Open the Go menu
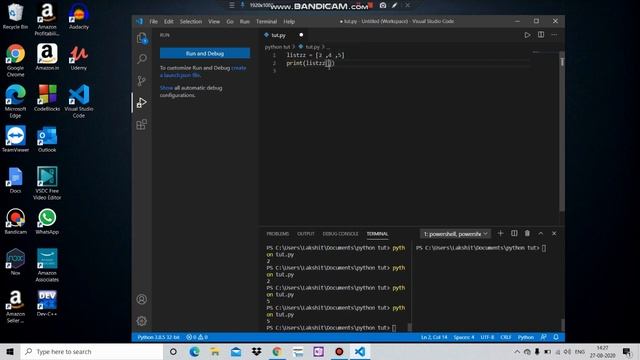 coord(230,22)
